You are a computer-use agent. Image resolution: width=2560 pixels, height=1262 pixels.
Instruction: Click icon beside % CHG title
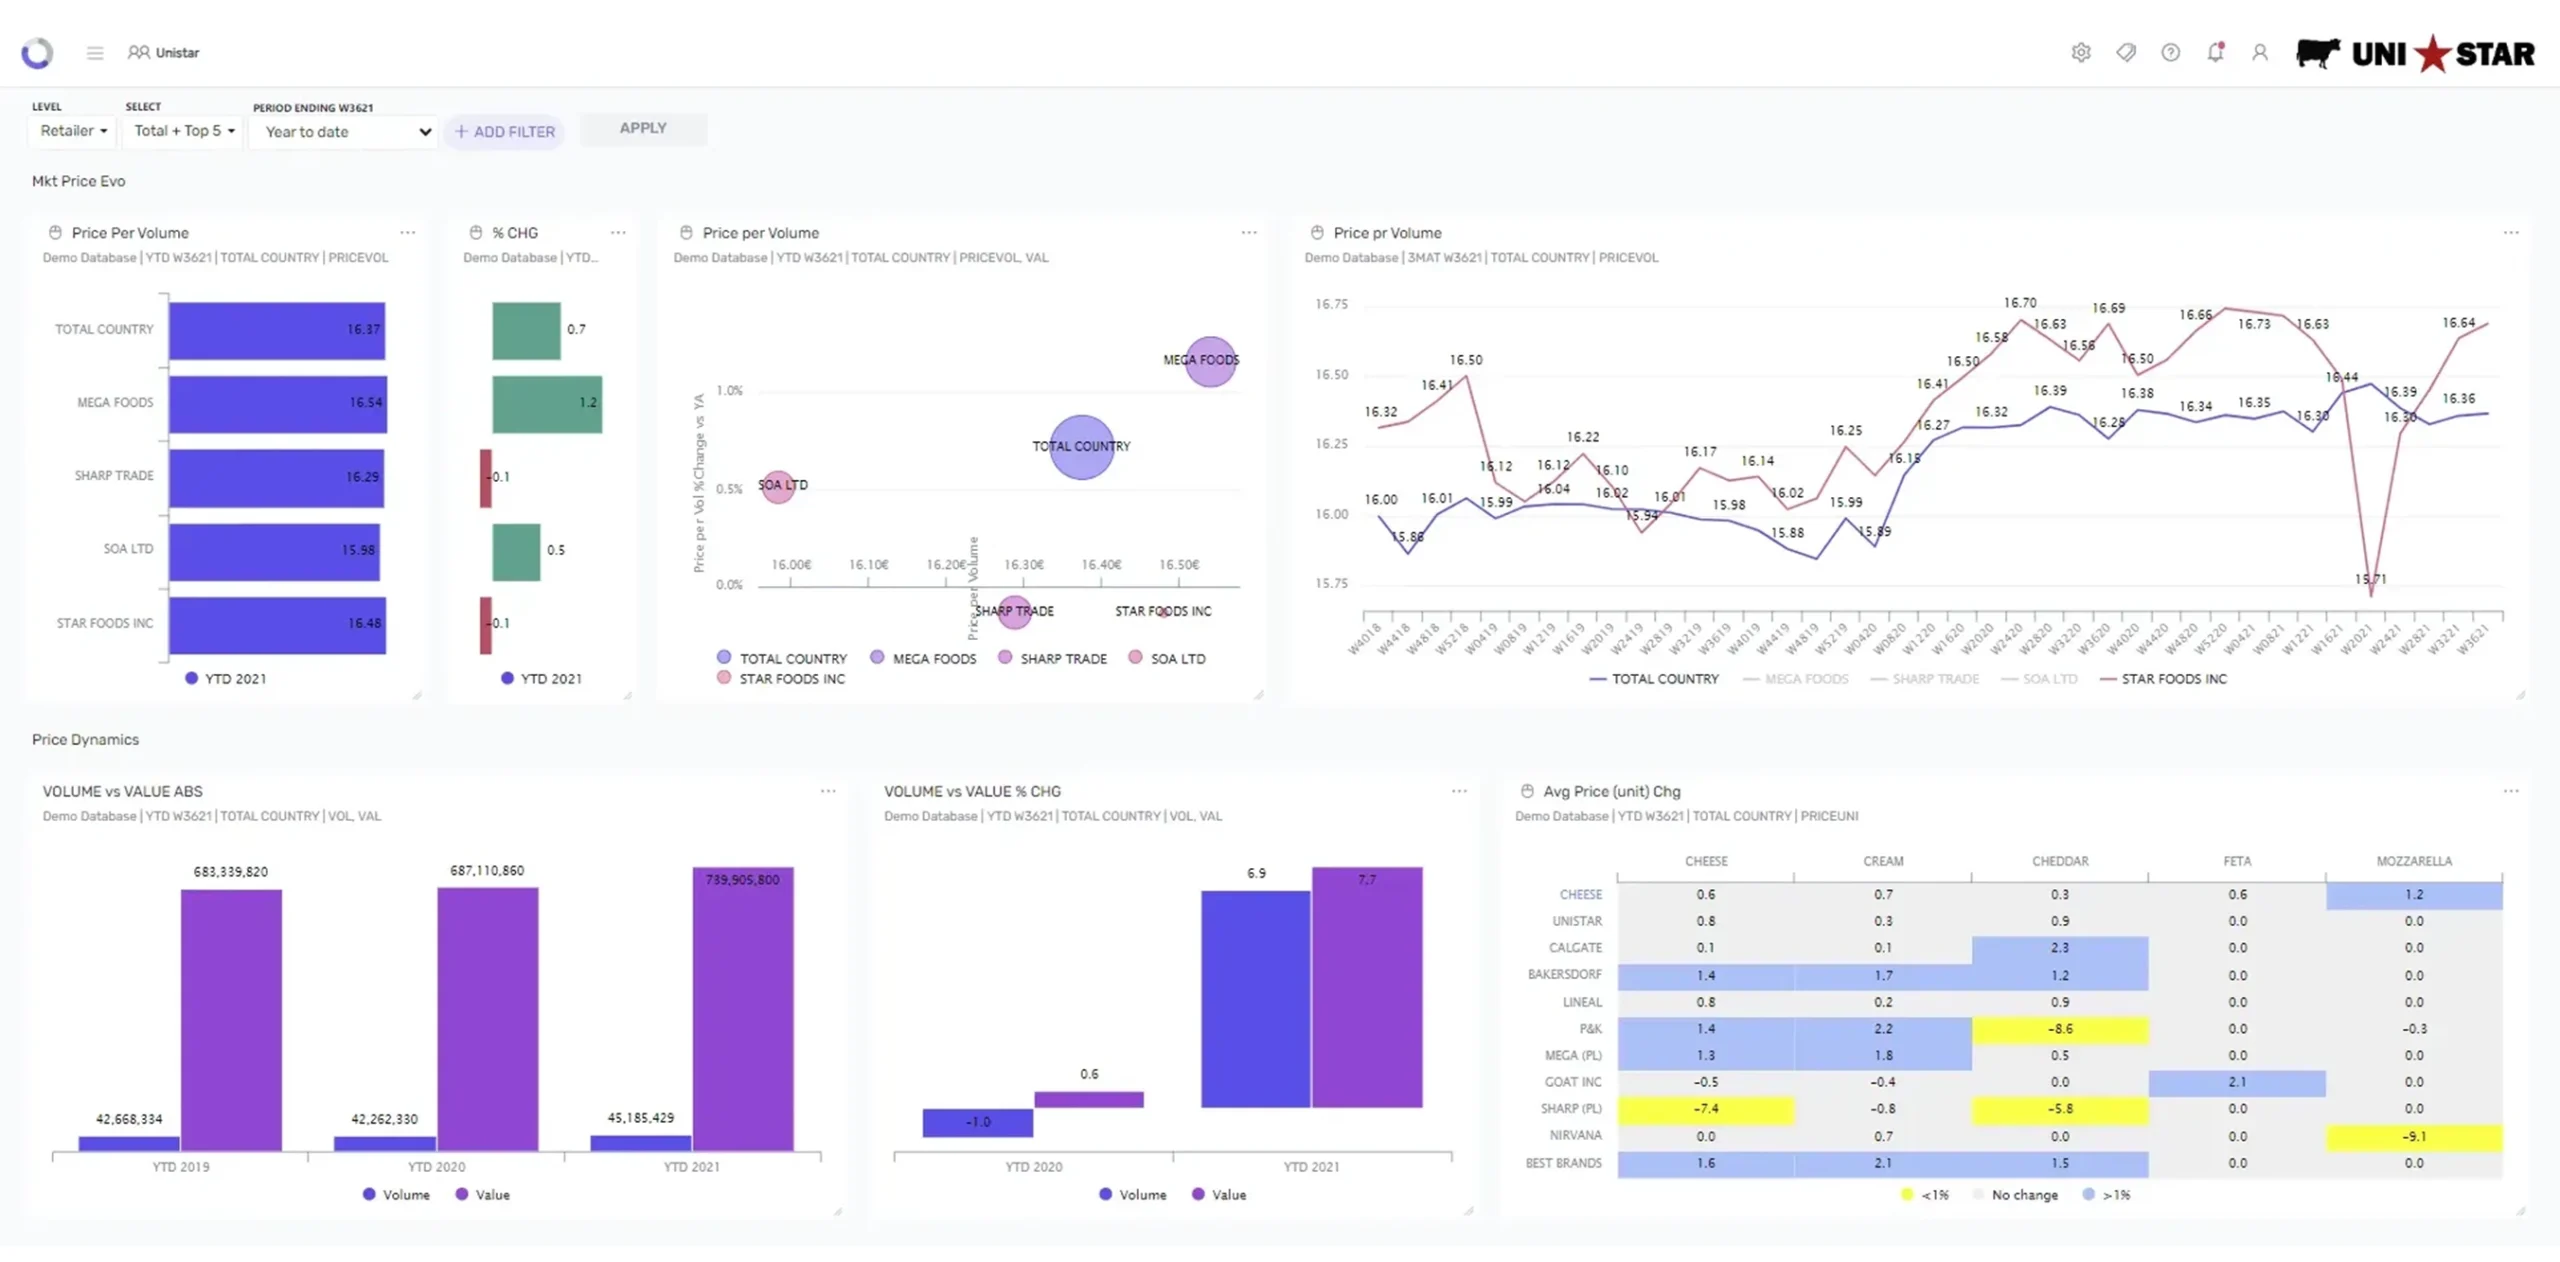[476, 232]
